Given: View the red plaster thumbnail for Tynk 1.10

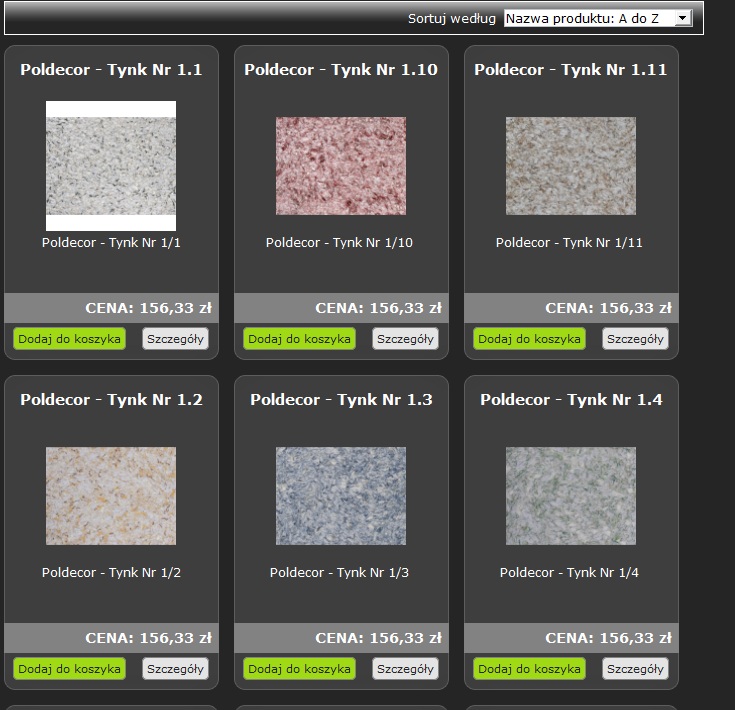Looking at the screenshot, I should [341, 166].
